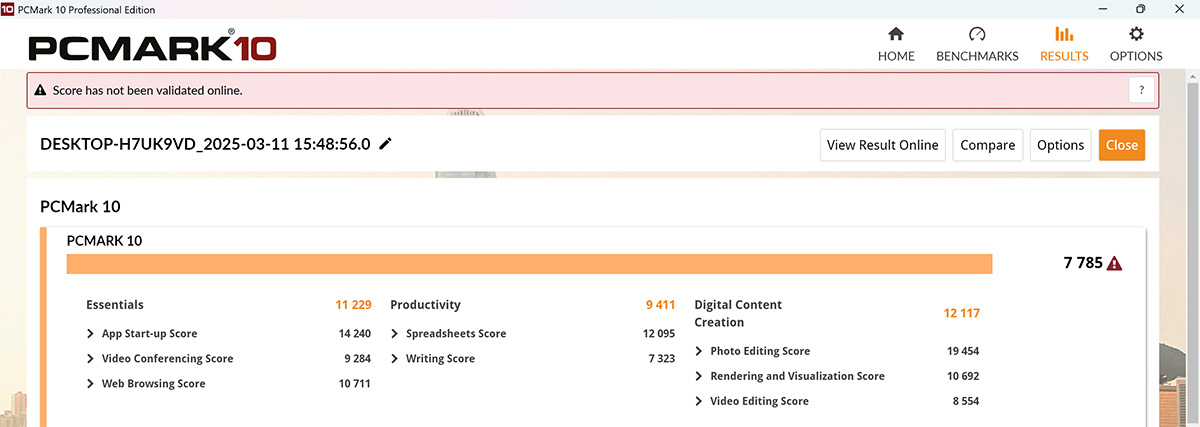Click the Essentials score 11 229
The width and height of the screenshot is (1200, 427).
[x=354, y=305]
